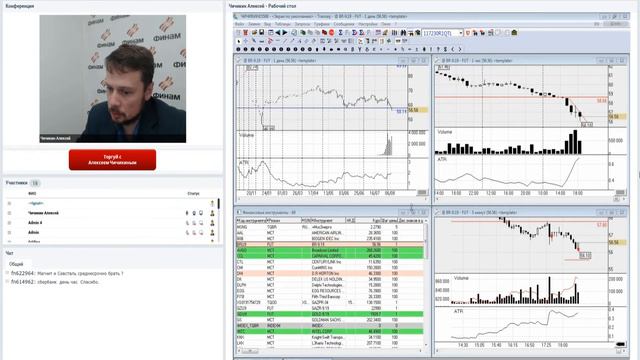Click the dark house icon at toolbar end
Screen dimensions: 640x360
point(514,33)
